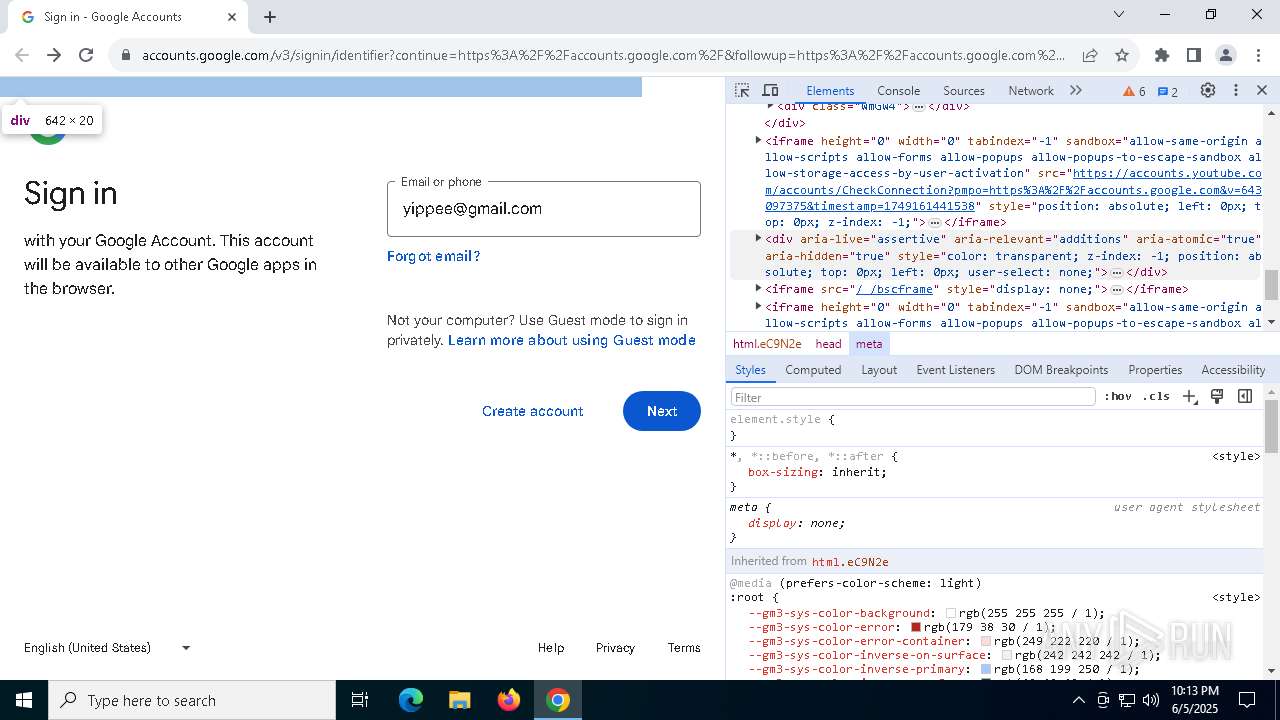
Task: Open the Layout tab
Action: 879,370
